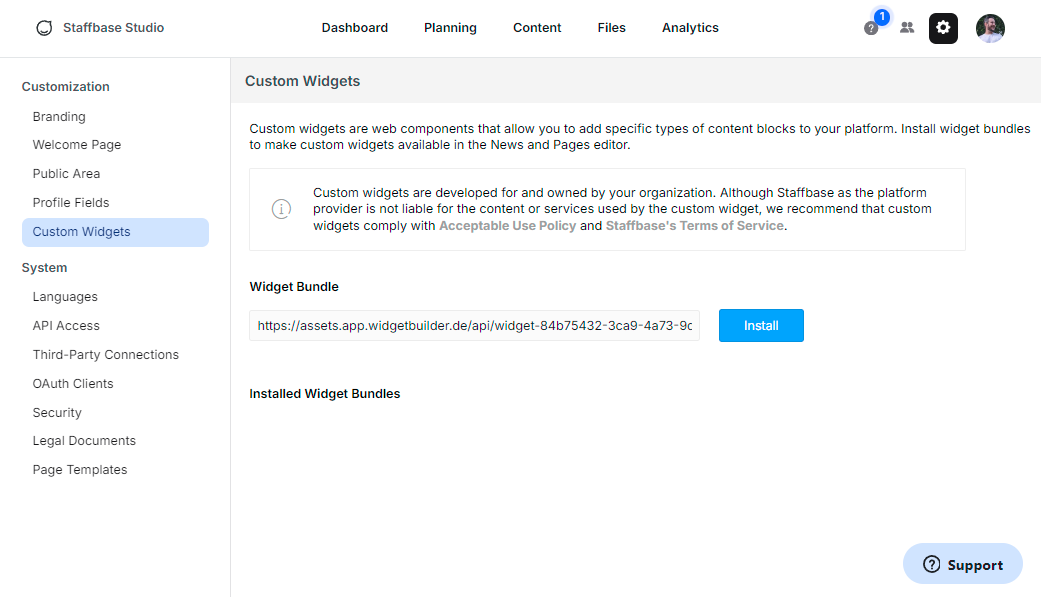Open the settings gear icon
Viewport: 1041px width, 597px height.
tap(943, 28)
